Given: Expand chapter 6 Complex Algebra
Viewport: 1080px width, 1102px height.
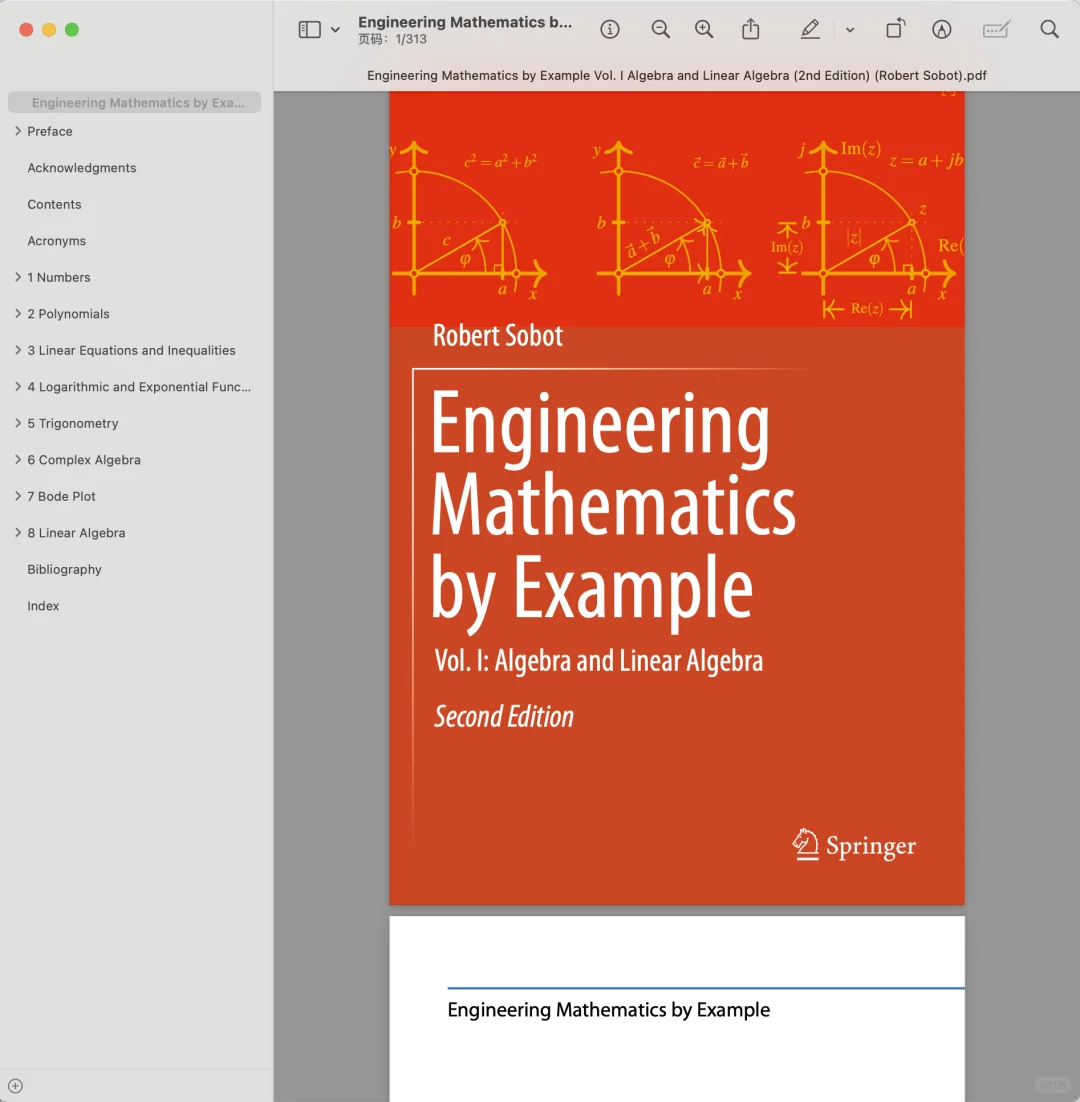Looking at the screenshot, I should [x=18, y=460].
